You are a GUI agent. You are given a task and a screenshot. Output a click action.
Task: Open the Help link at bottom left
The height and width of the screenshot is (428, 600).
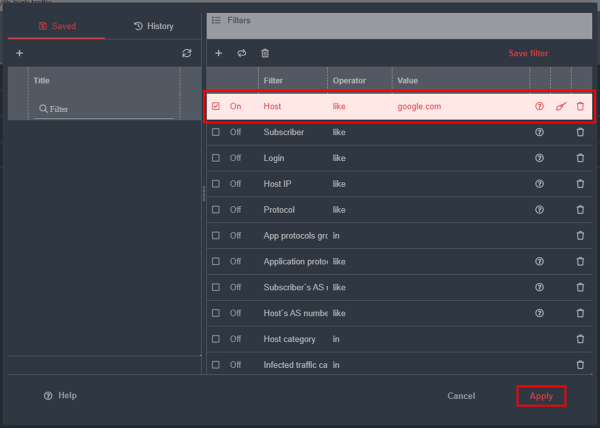pyautogui.click(x=60, y=396)
